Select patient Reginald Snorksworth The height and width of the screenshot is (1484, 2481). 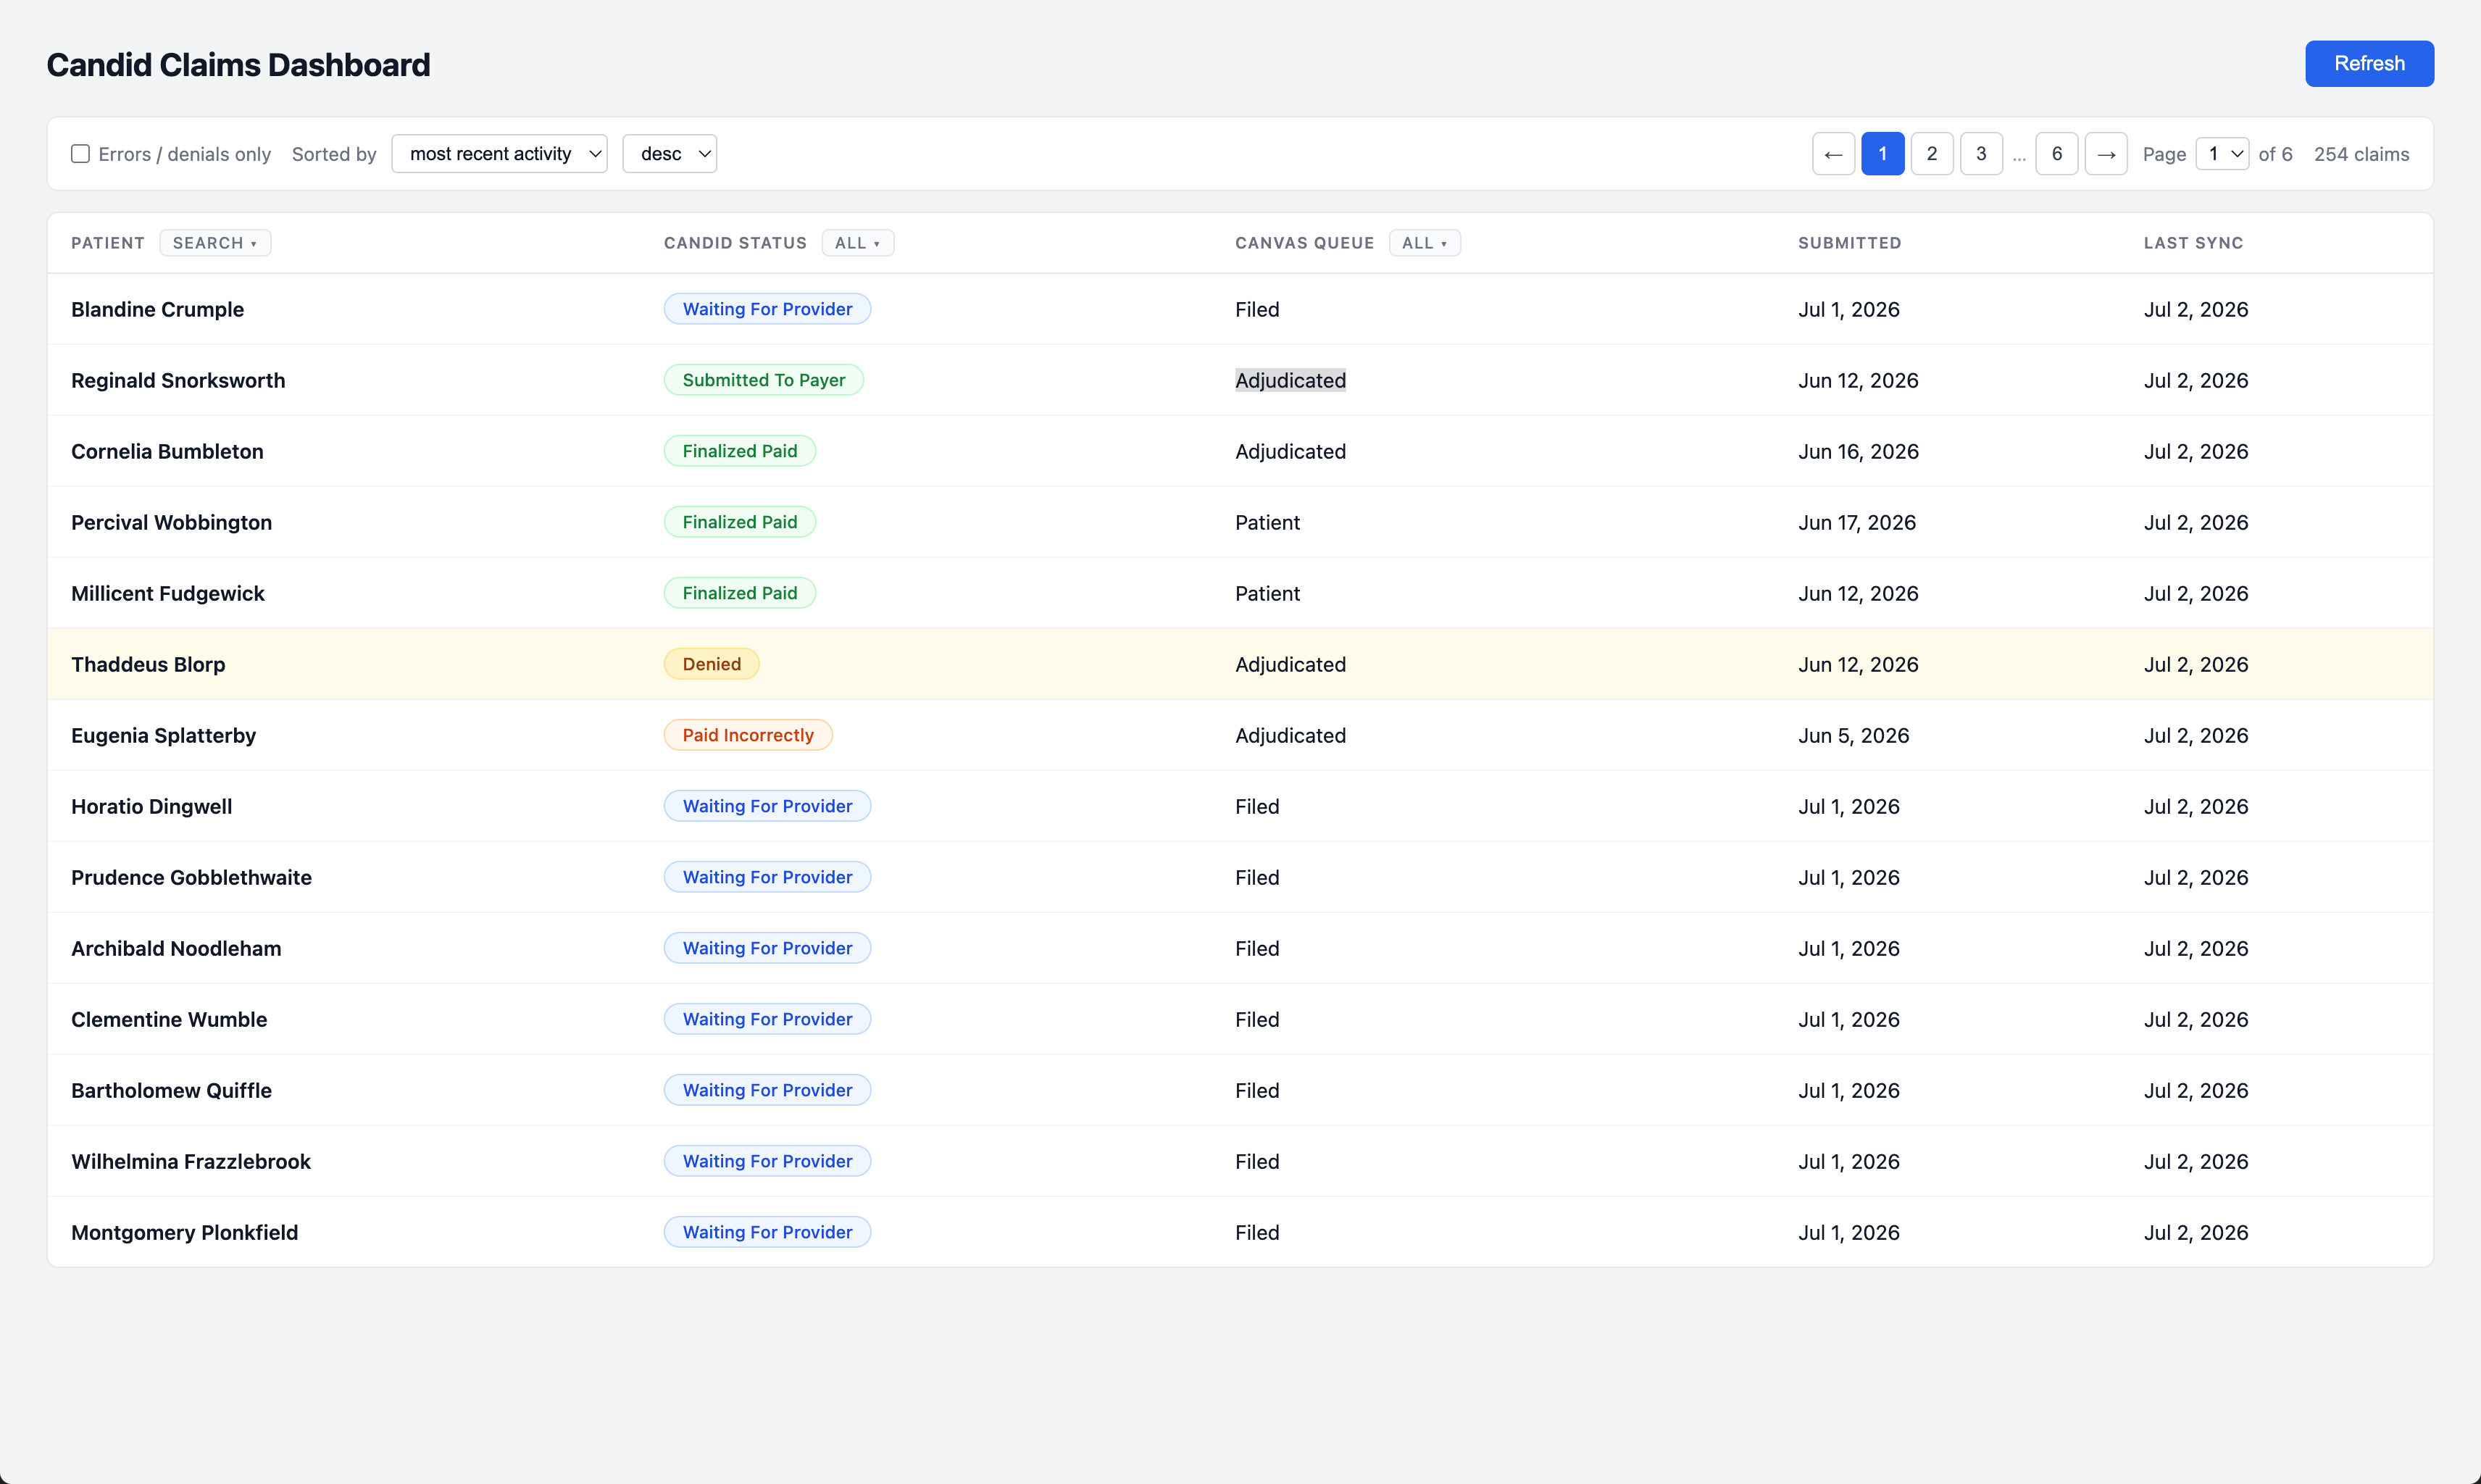(x=178, y=380)
